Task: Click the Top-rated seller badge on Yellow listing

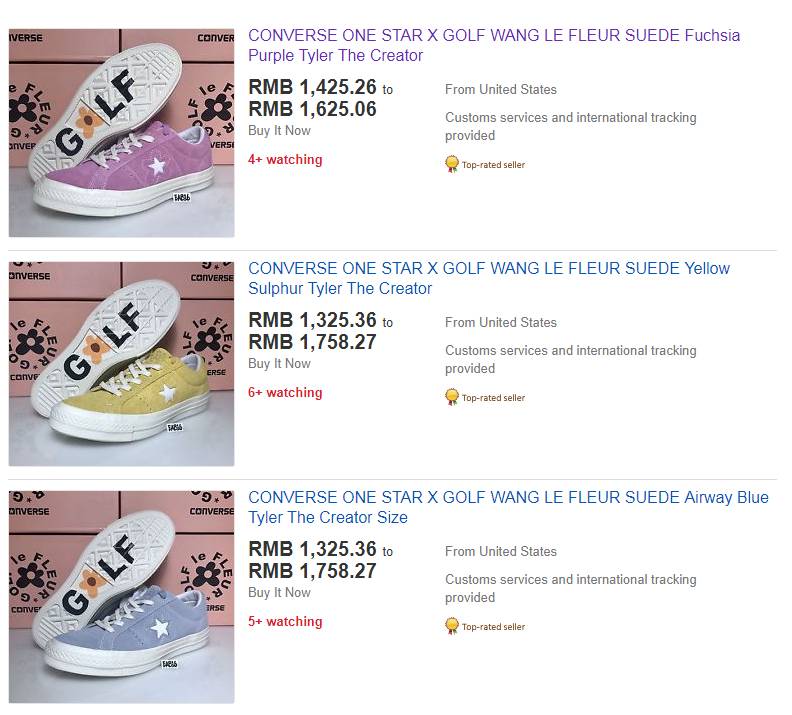Action: coord(485,397)
